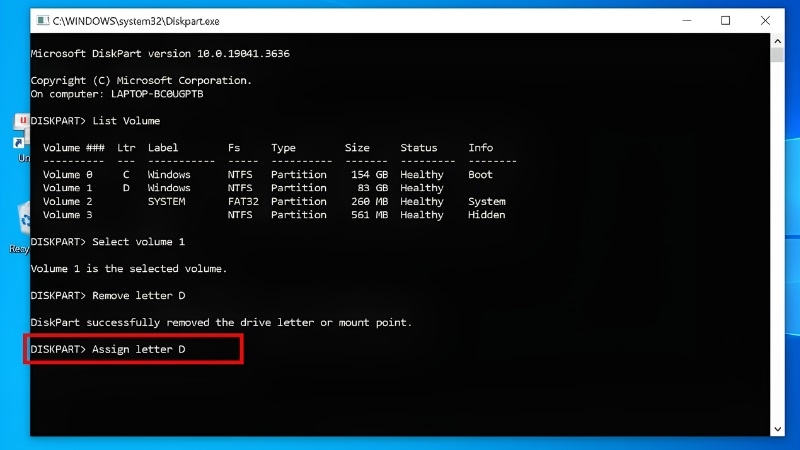Maximize the Diskpart window
The width and height of the screenshot is (800, 450).
coord(726,21)
